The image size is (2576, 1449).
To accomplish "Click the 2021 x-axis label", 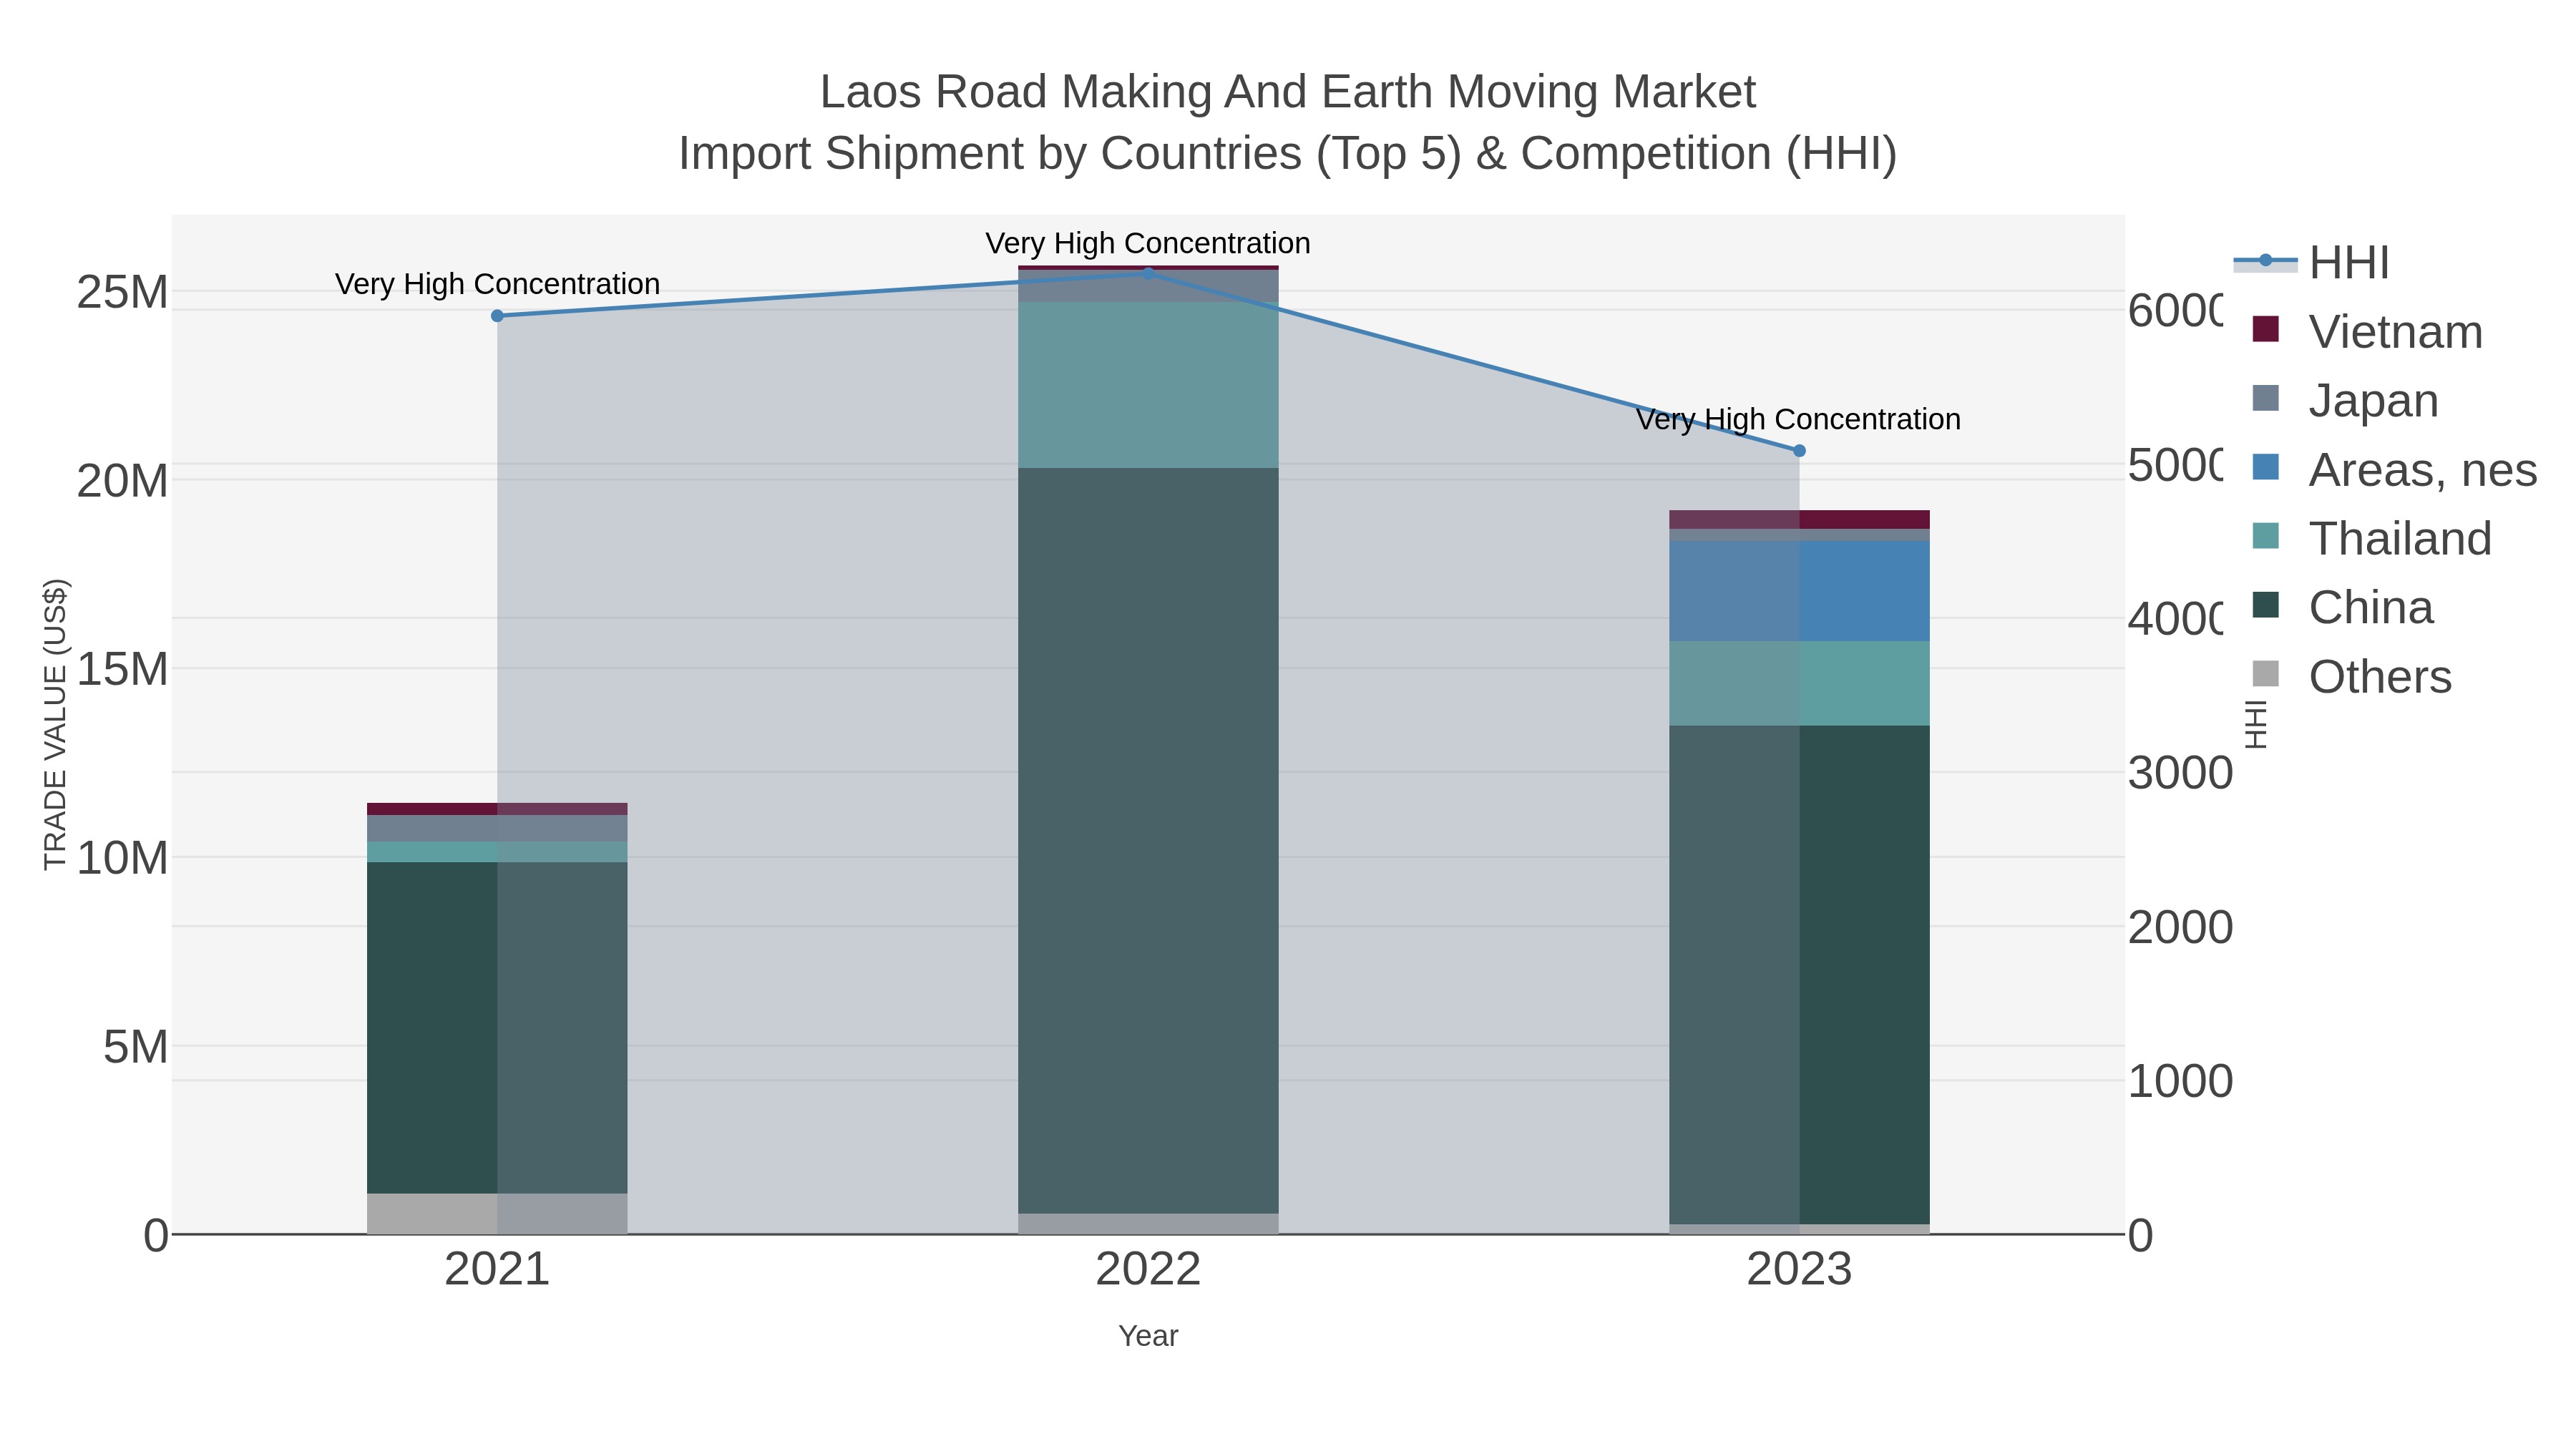I will pyautogui.click(x=497, y=1269).
